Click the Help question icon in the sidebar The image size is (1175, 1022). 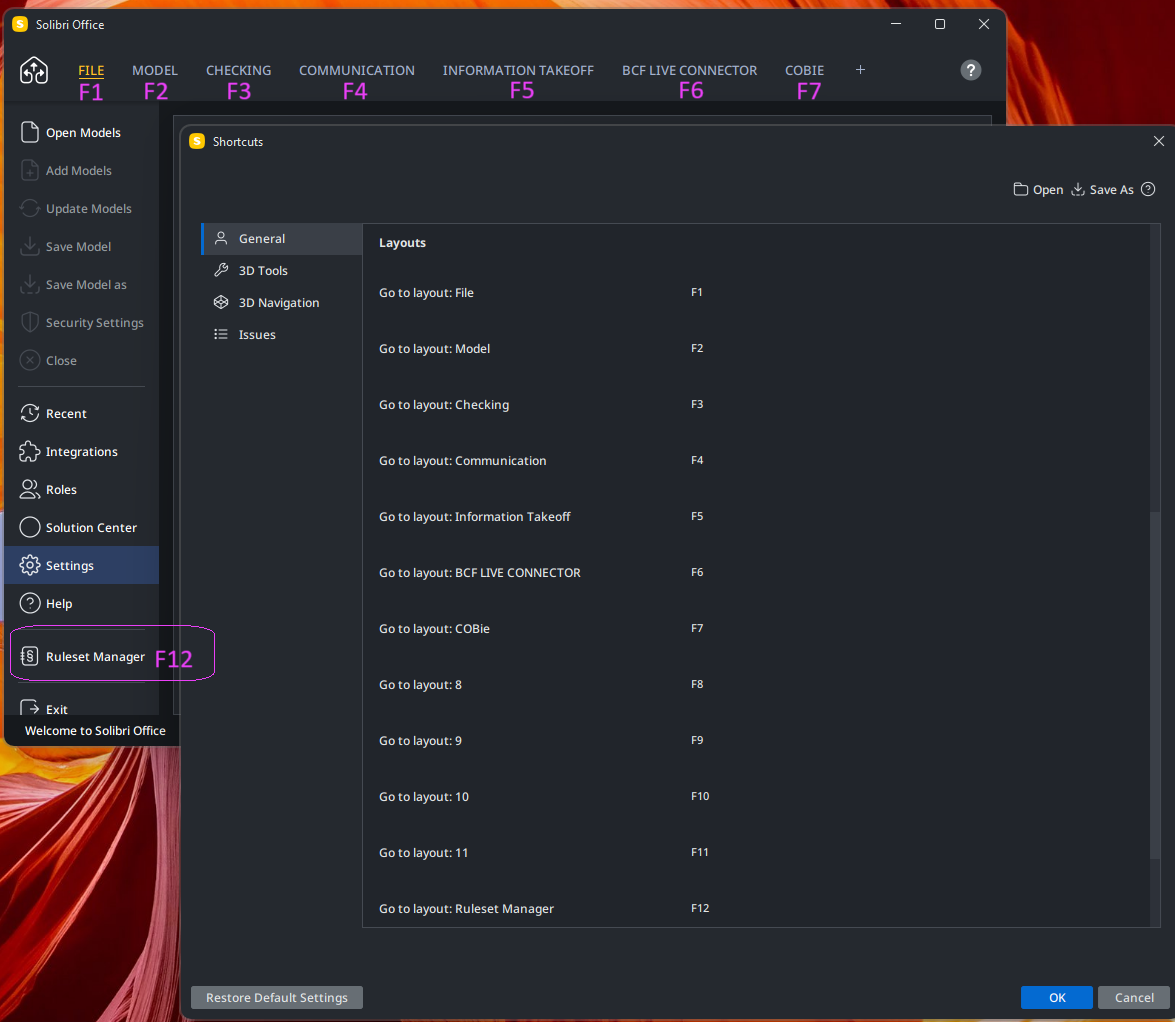tap(29, 603)
